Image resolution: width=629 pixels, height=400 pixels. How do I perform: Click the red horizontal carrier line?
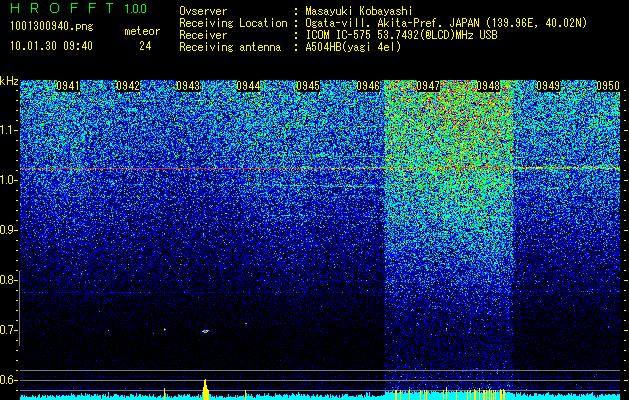pyautogui.click(x=320, y=169)
